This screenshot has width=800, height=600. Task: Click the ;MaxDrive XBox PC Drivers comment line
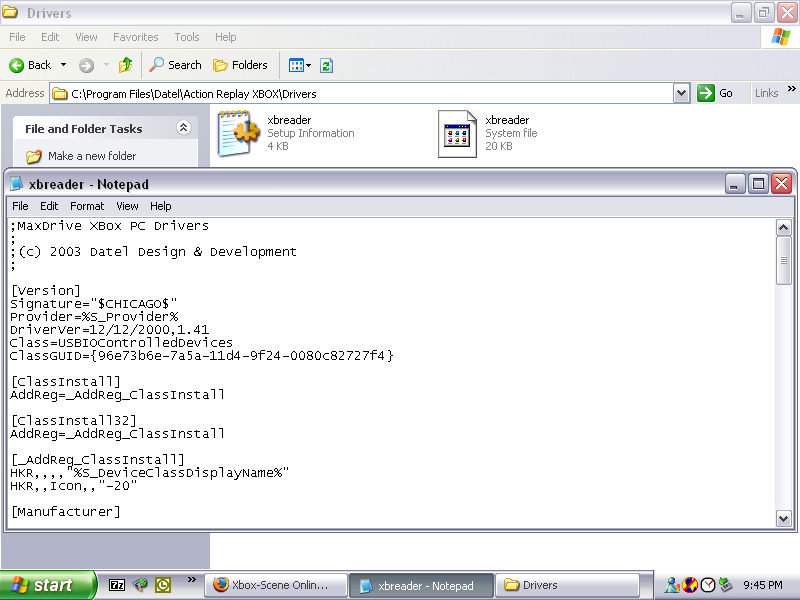coord(110,226)
